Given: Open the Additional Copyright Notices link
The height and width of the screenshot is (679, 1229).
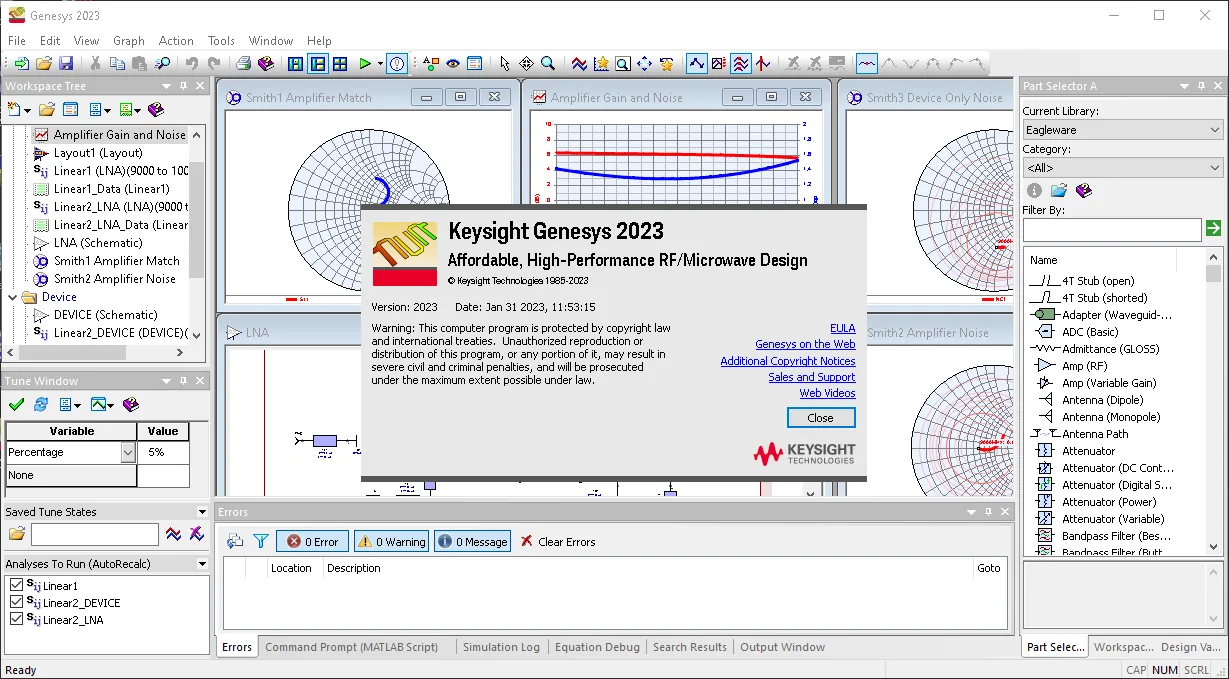Looking at the screenshot, I should [788, 361].
